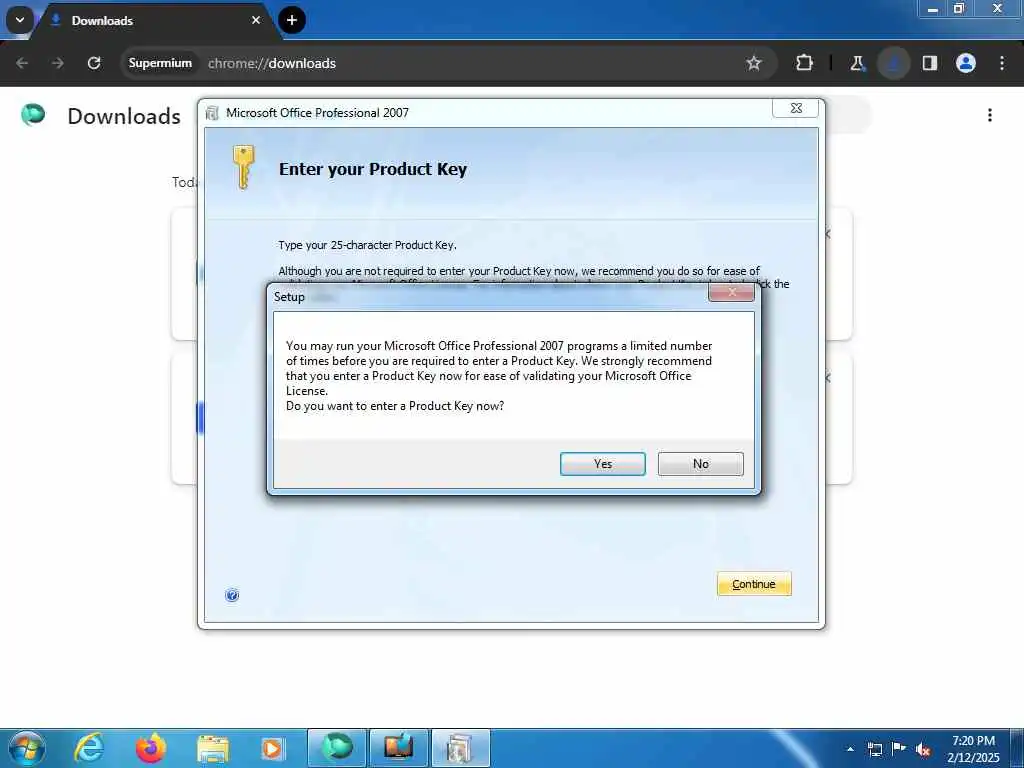Click the Continue button in Office setup
The height and width of the screenshot is (768, 1024).
coord(754,584)
